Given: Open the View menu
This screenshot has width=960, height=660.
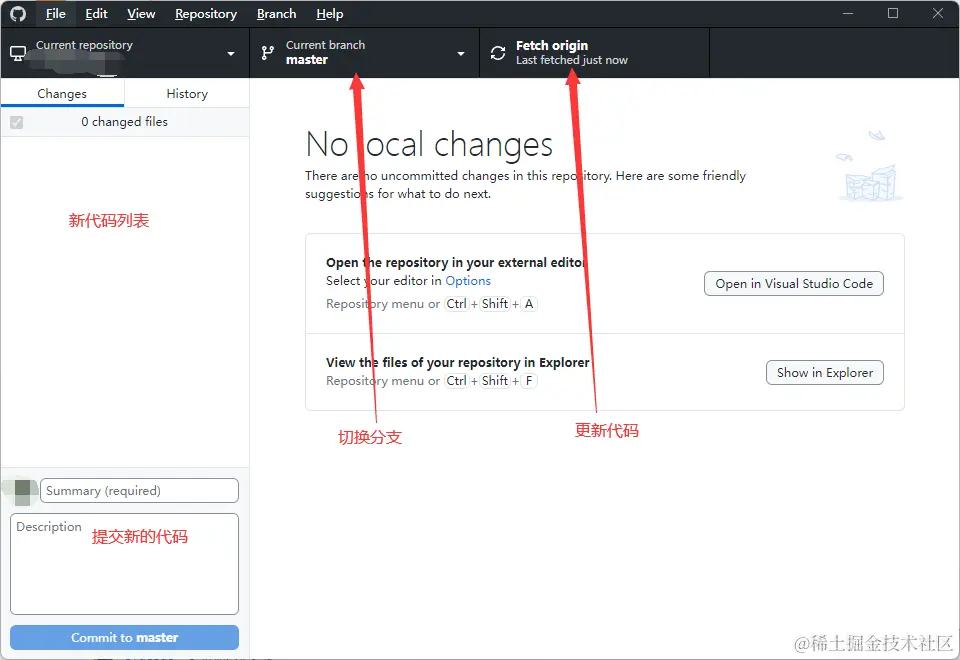Looking at the screenshot, I should click(x=141, y=13).
